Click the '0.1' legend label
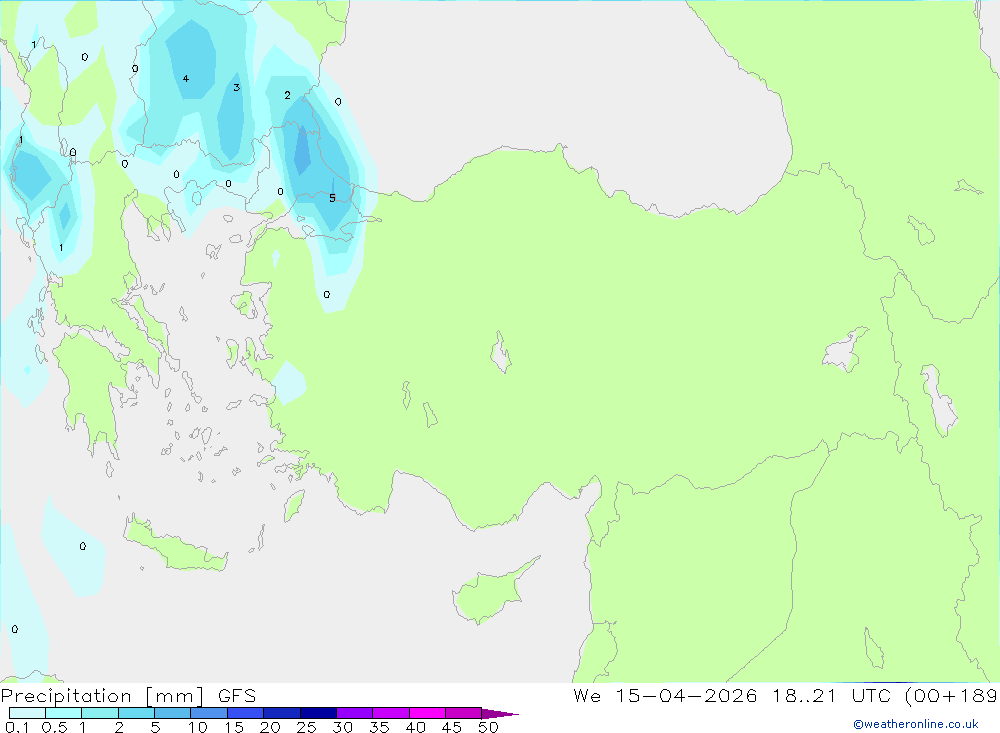The width and height of the screenshot is (1000, 733). point(17,727)
